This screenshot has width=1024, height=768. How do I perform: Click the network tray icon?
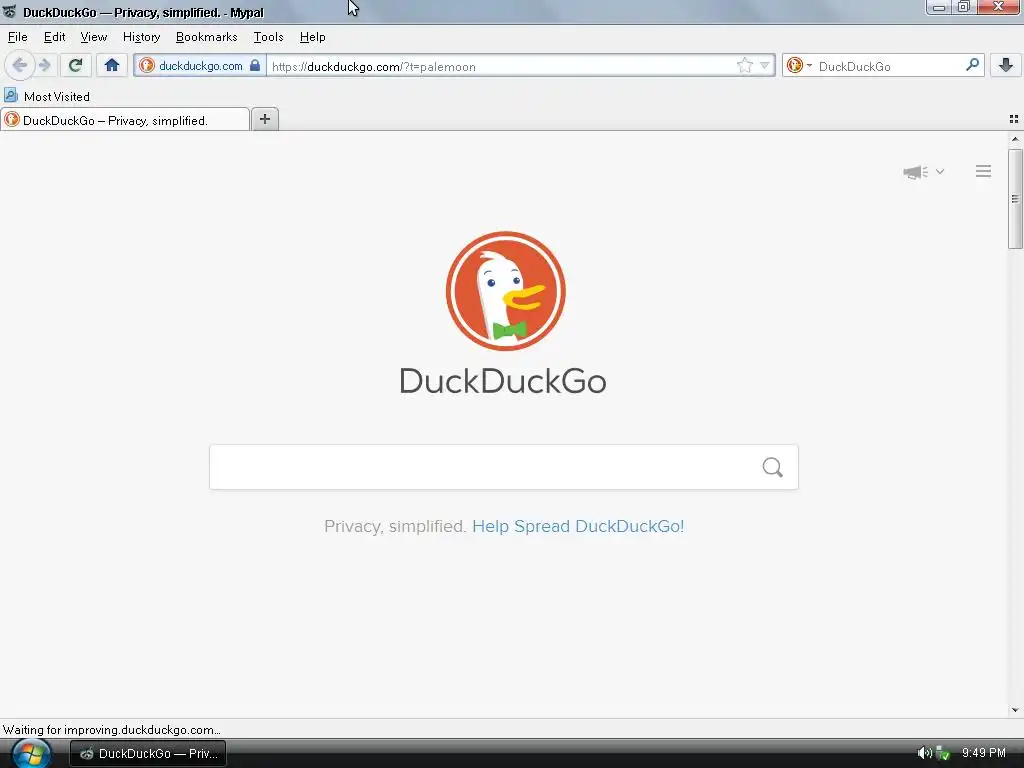pyautogui.click(x=942, y=753)
